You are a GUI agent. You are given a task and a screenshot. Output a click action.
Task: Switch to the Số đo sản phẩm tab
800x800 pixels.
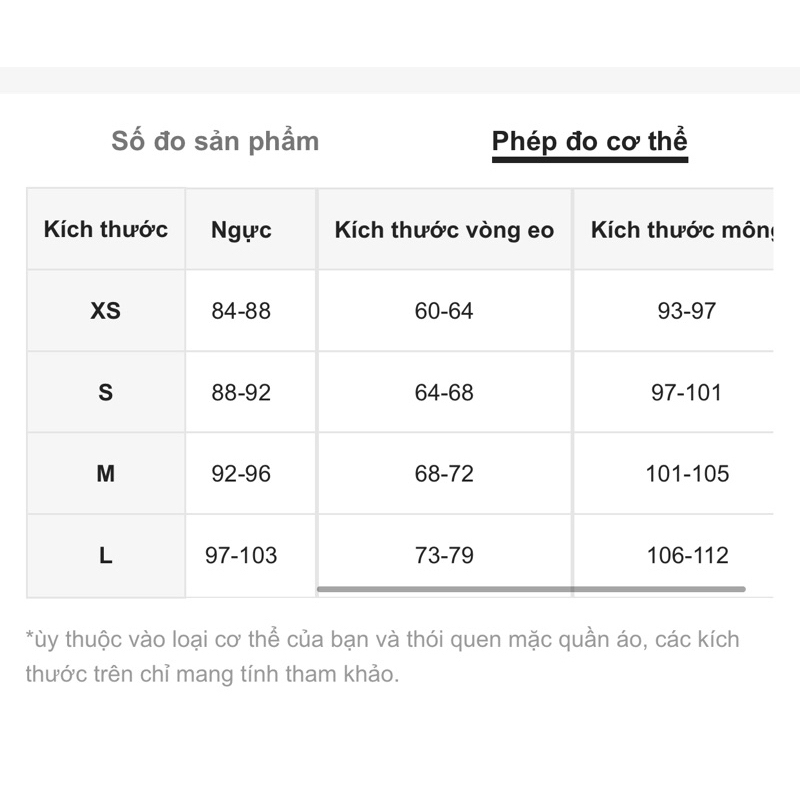215,141
